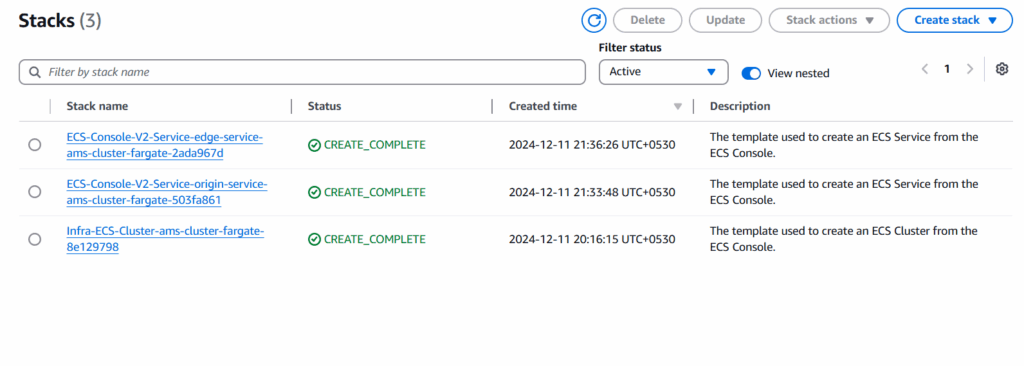1024x366 pixels.
Task: Open Infra-ECS-Cluster-ams-cluster-fargate stack link
Action: click(165, 239)
